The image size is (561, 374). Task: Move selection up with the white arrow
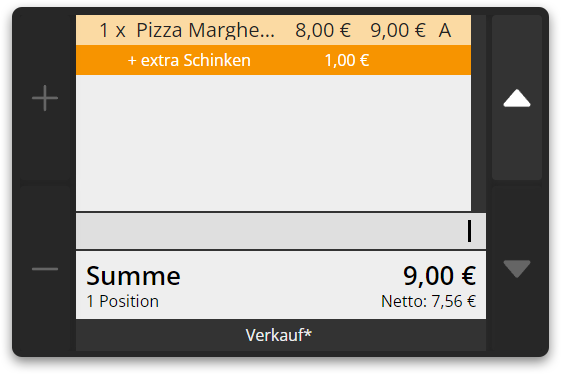tap(517, 98)
